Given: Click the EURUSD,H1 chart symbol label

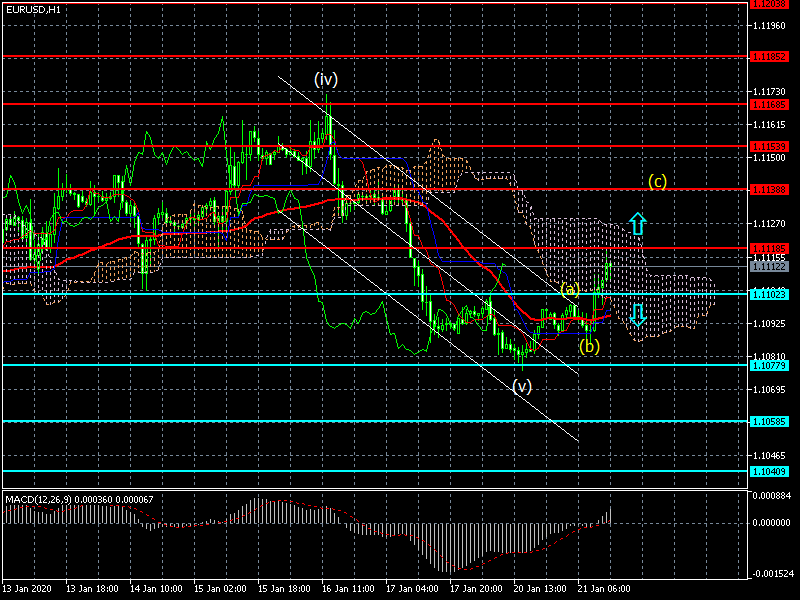Looking at the screenshot, I should tap(33, 10).
